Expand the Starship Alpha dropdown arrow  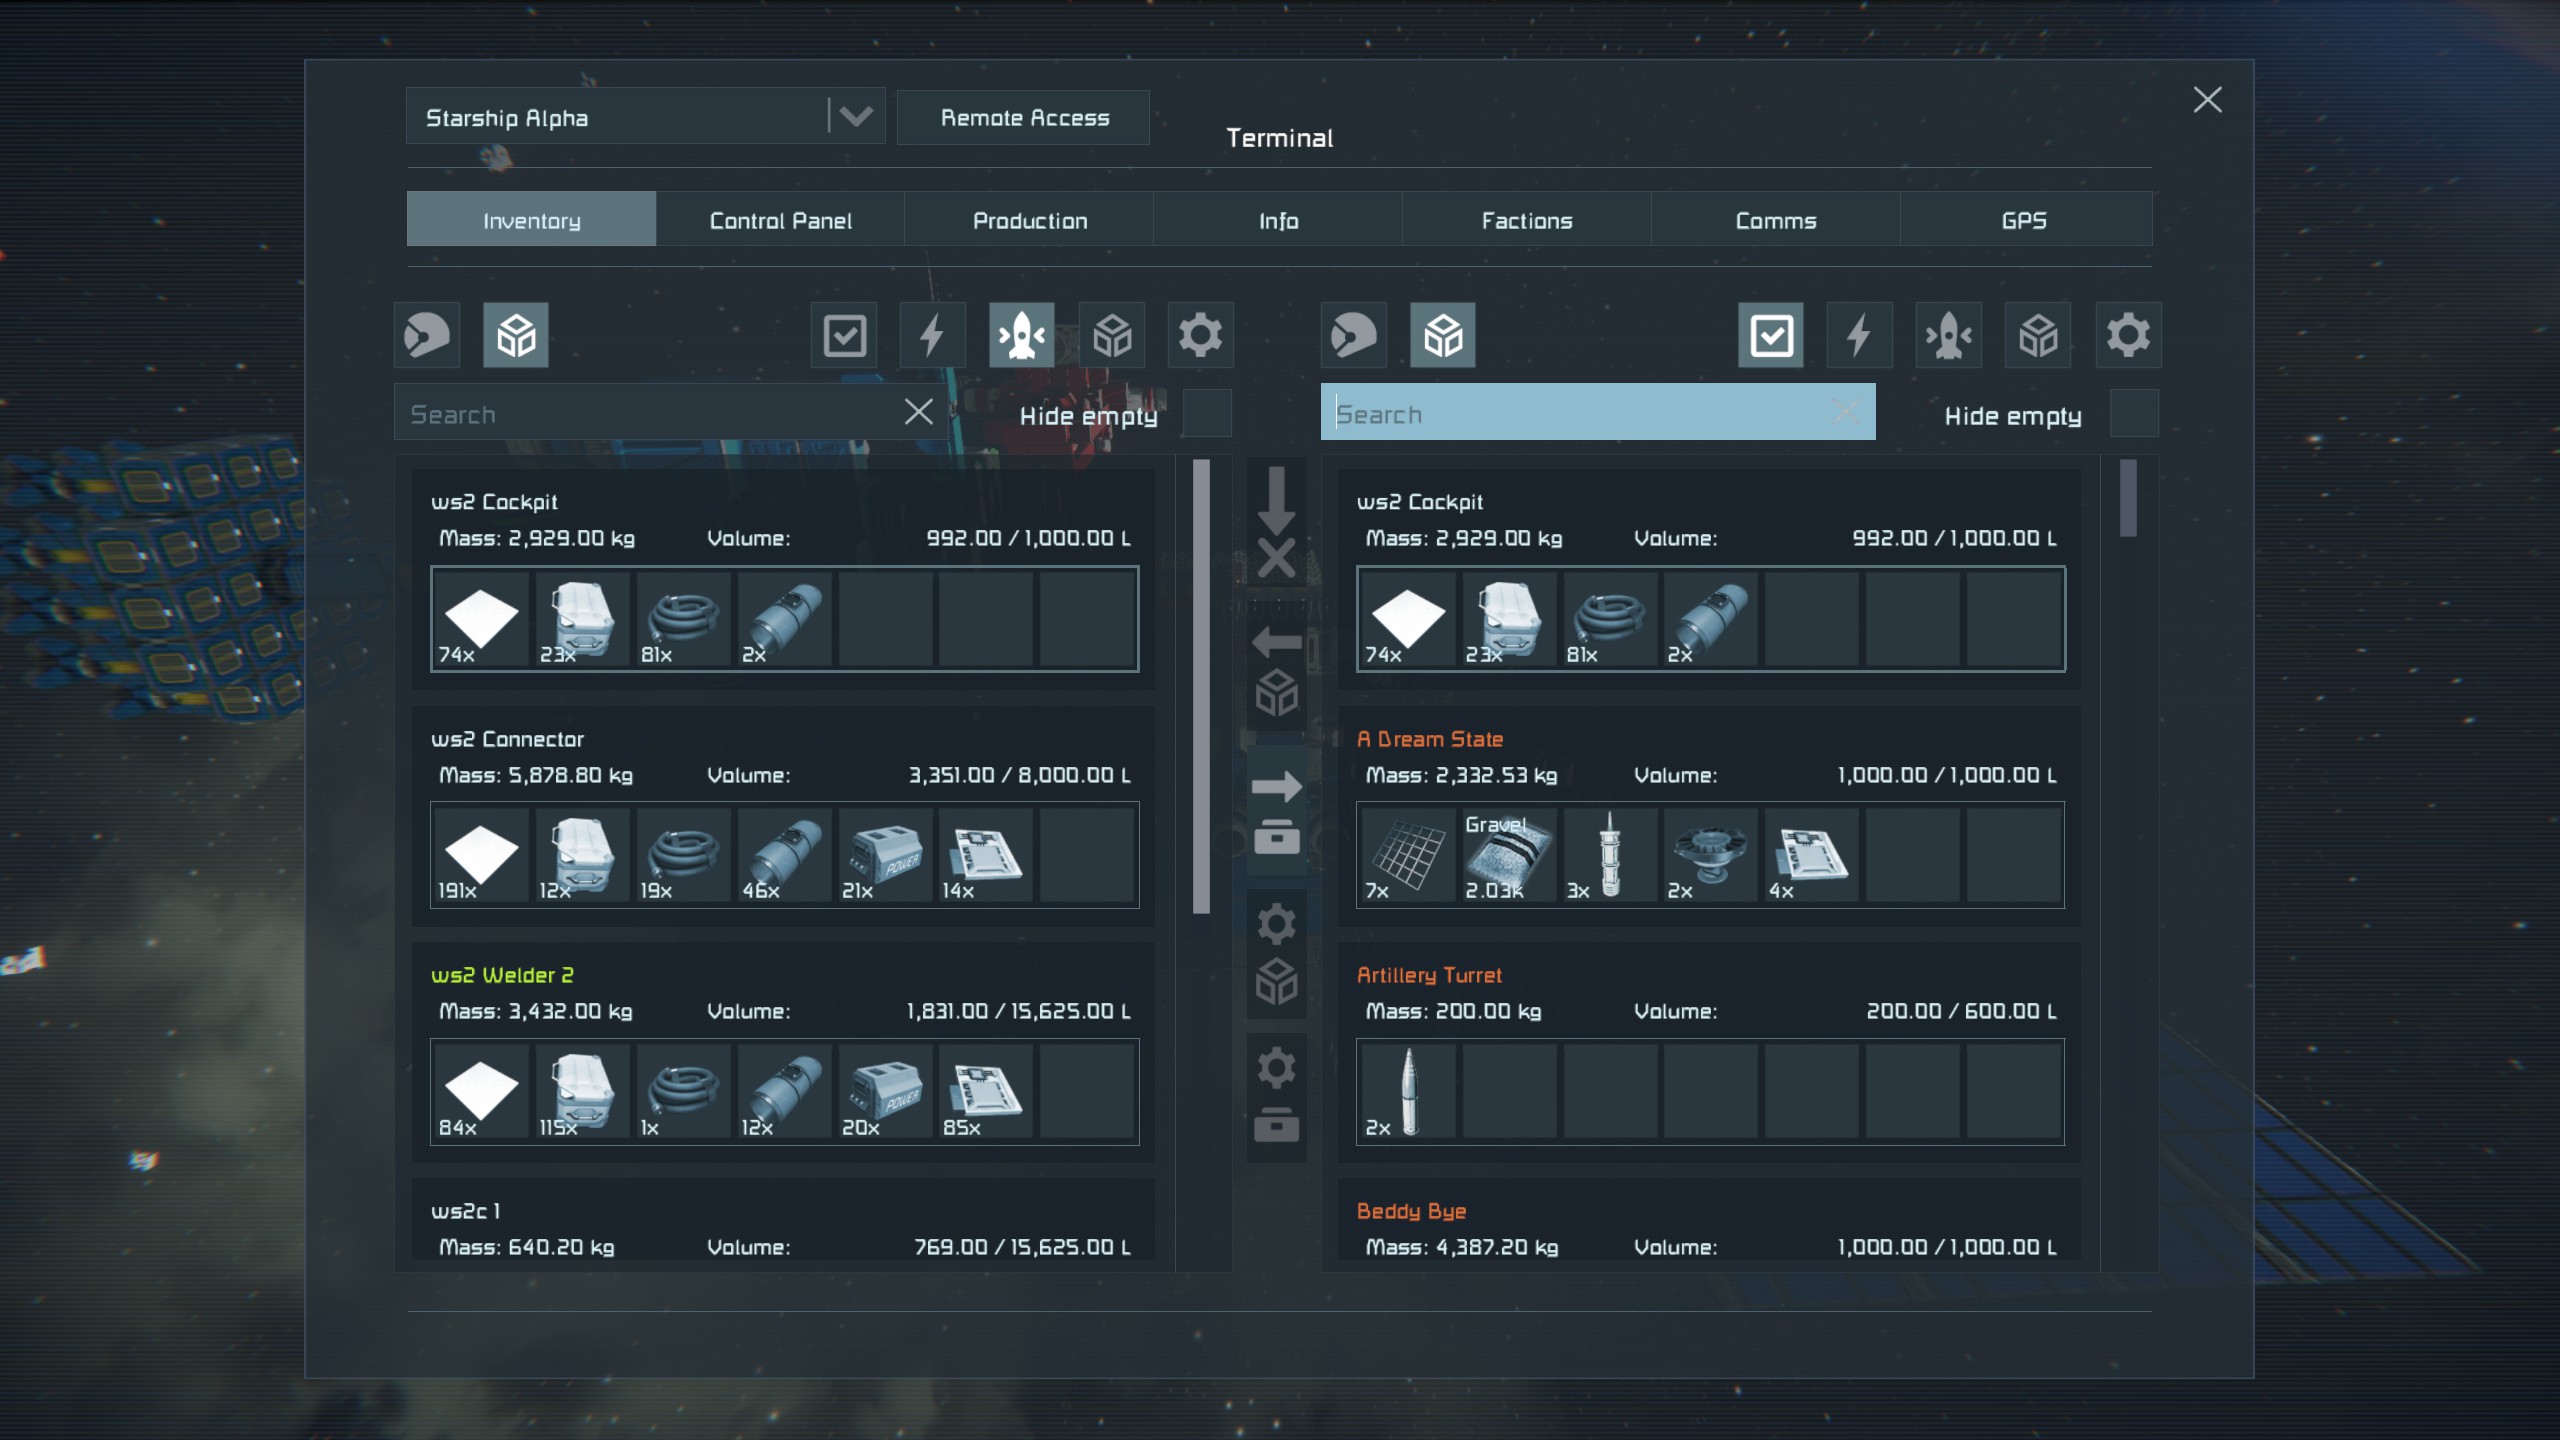click(856, 117)
